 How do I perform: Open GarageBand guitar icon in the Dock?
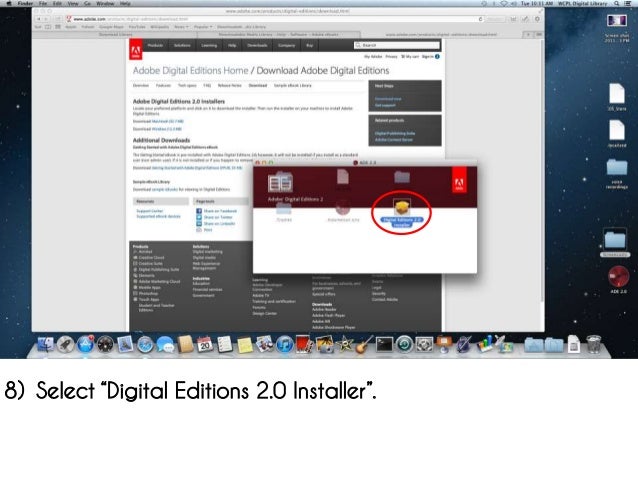(364, 345)
